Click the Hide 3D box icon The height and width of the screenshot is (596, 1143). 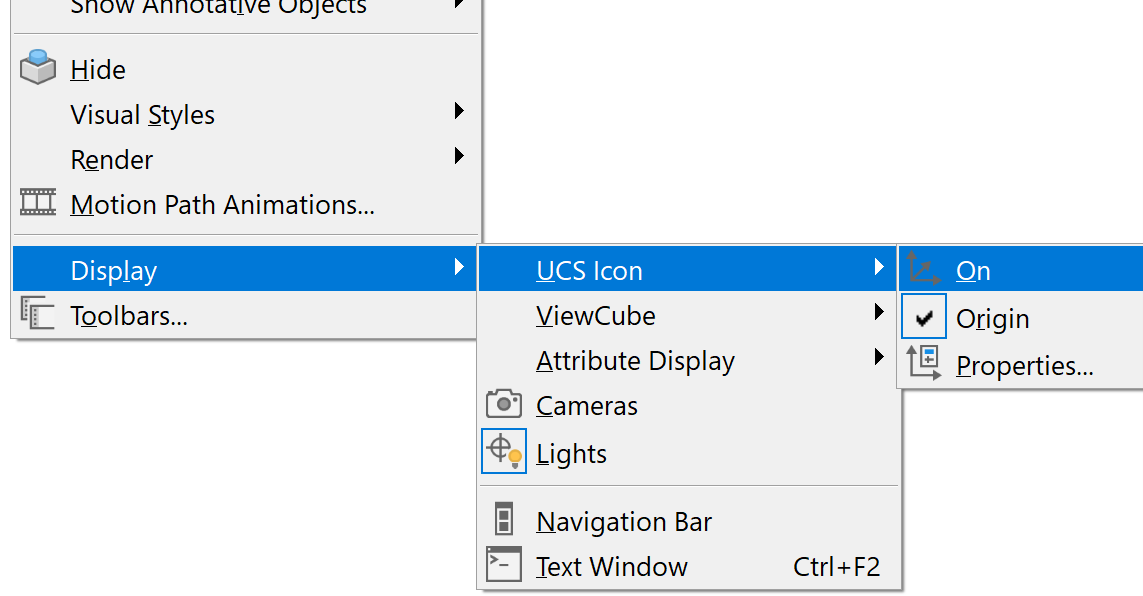point(38,67)
